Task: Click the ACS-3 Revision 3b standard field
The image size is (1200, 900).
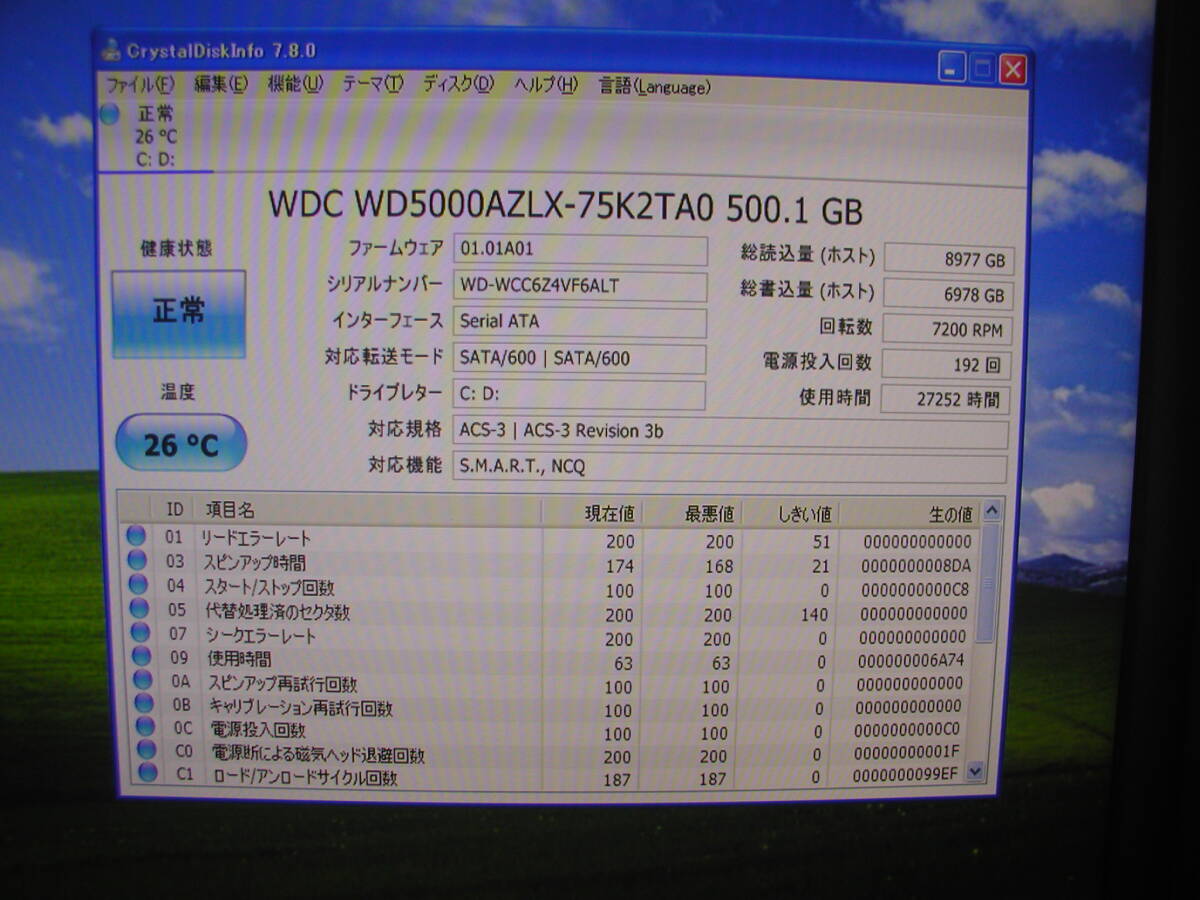Action: tap(730, 432)
